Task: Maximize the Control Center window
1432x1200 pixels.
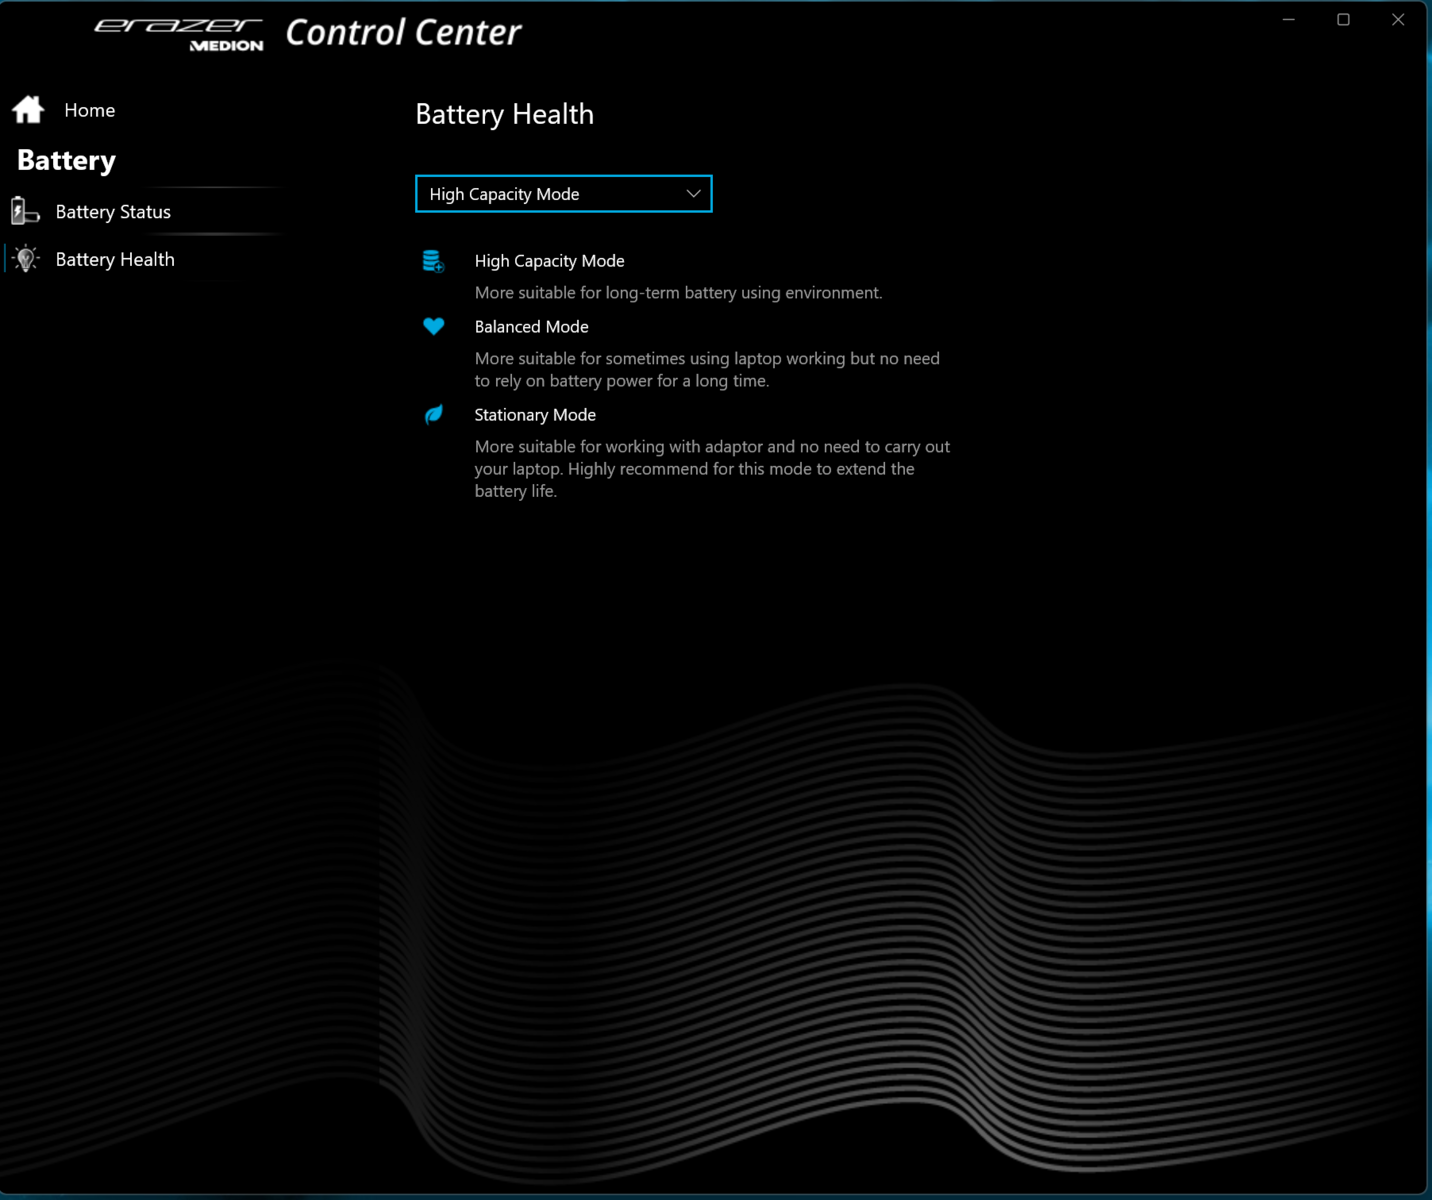Action: [1343, 20]
